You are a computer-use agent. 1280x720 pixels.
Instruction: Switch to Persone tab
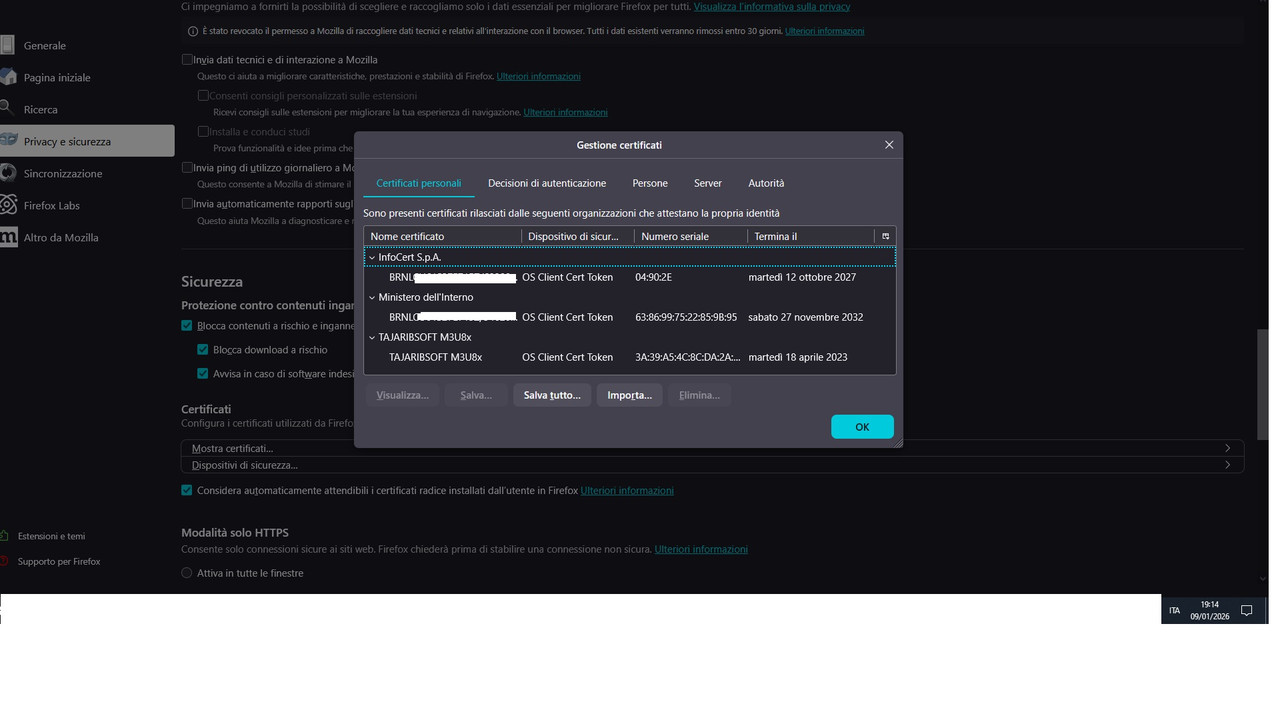650,183
